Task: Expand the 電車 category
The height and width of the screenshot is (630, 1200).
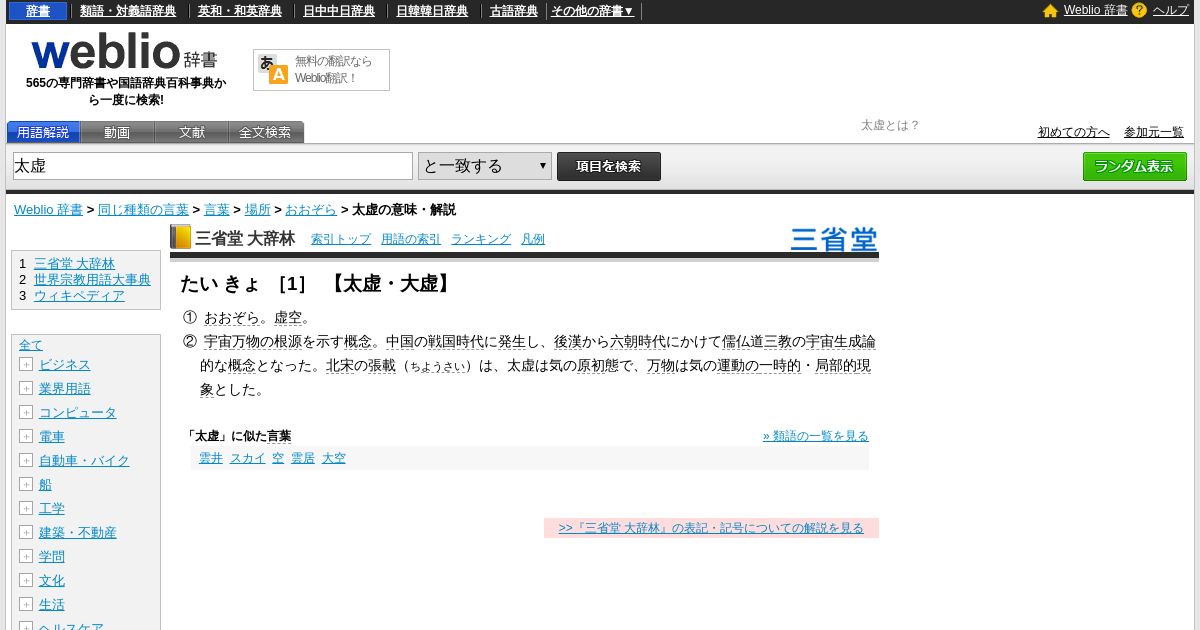Action: click(26, 436)
